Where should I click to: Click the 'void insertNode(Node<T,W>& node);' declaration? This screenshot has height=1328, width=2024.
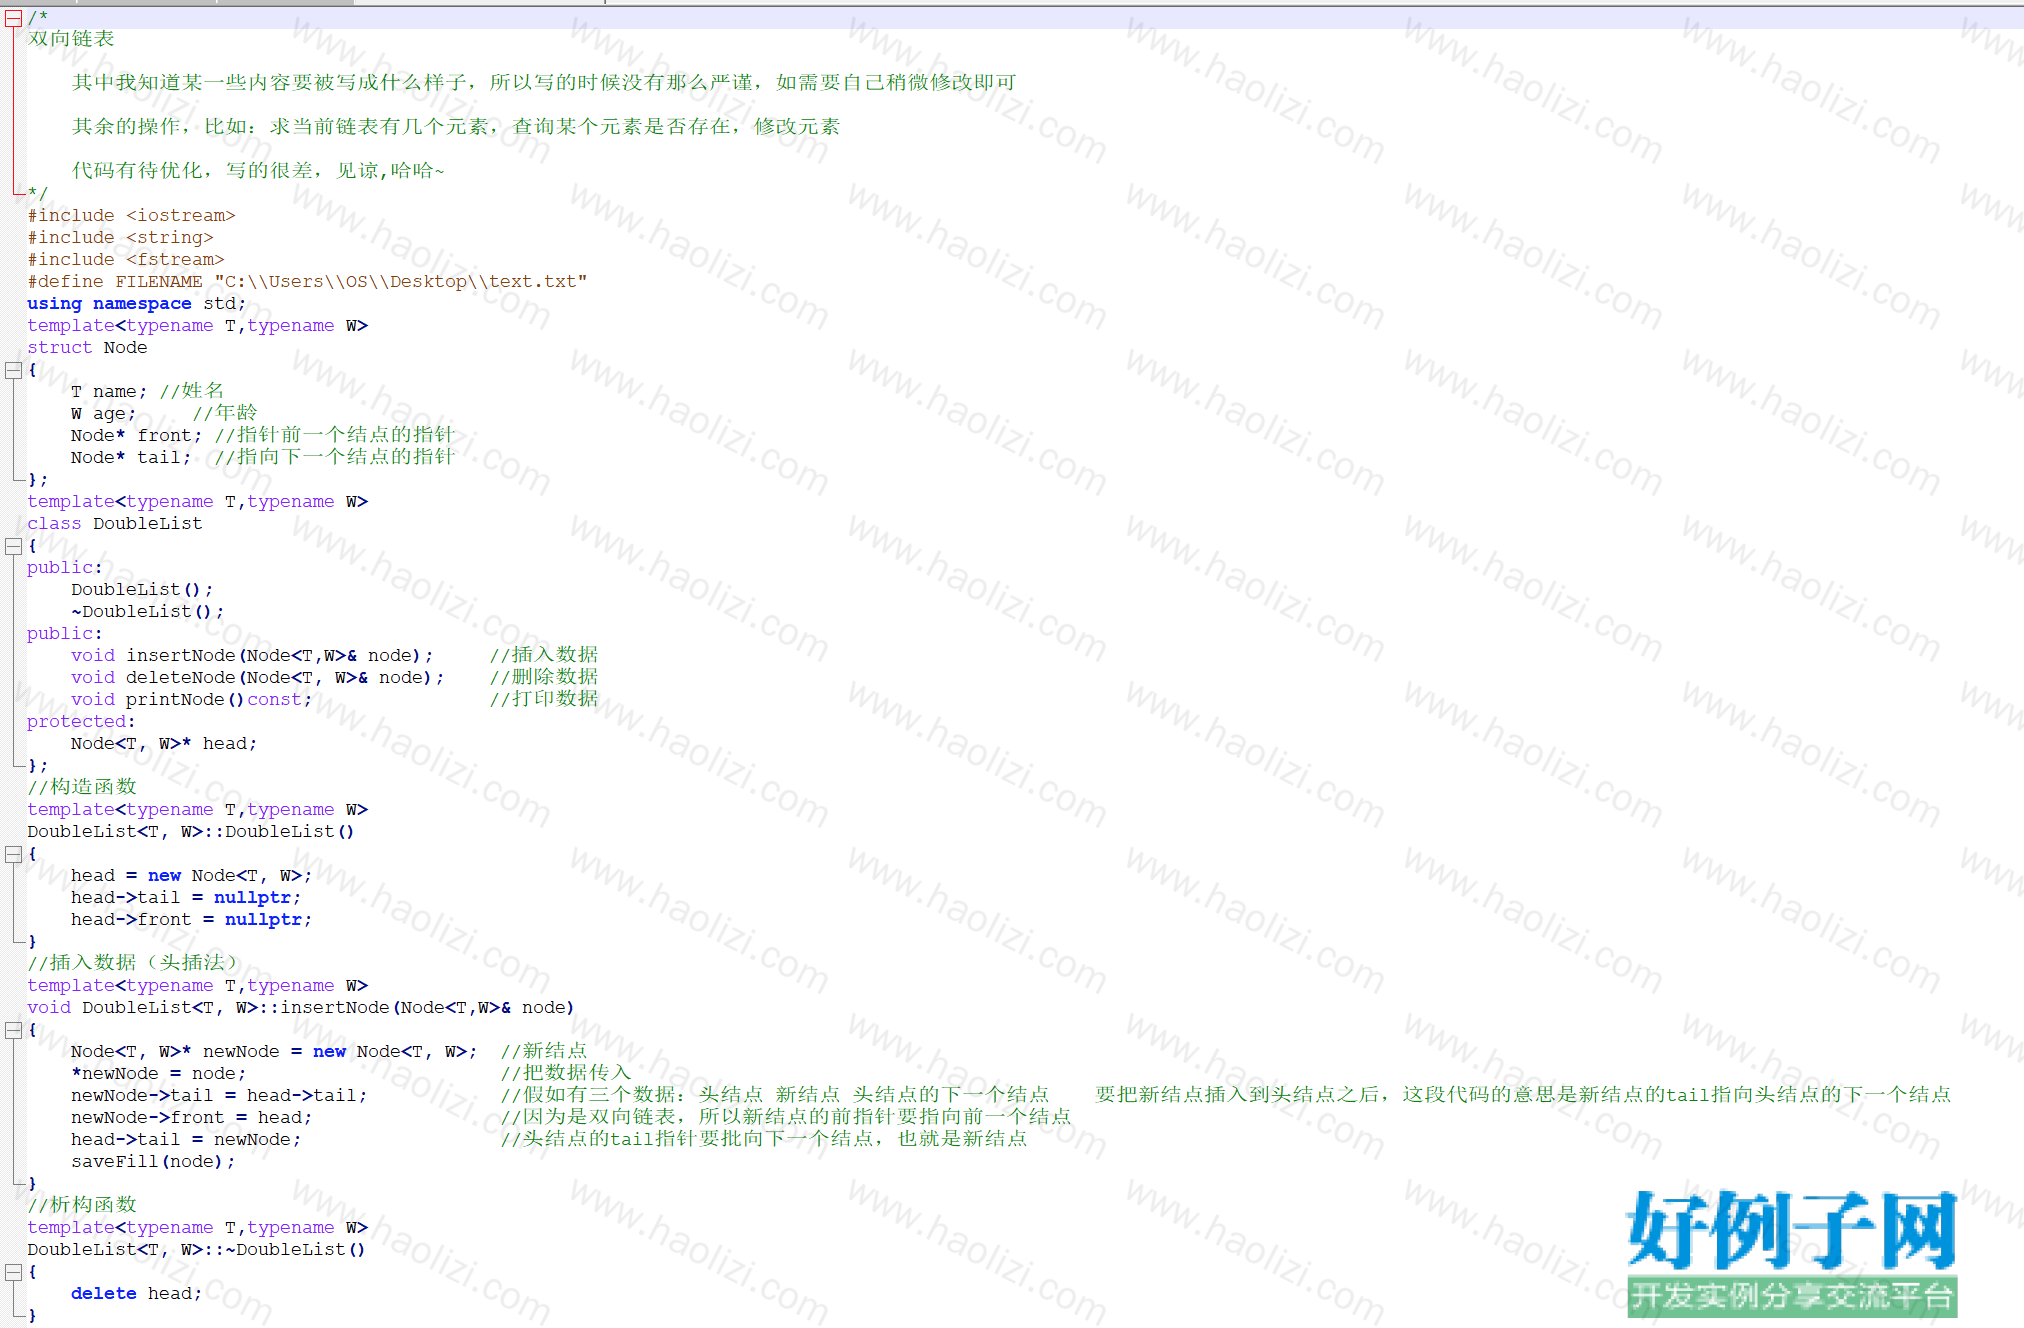(x=252, y=655)
